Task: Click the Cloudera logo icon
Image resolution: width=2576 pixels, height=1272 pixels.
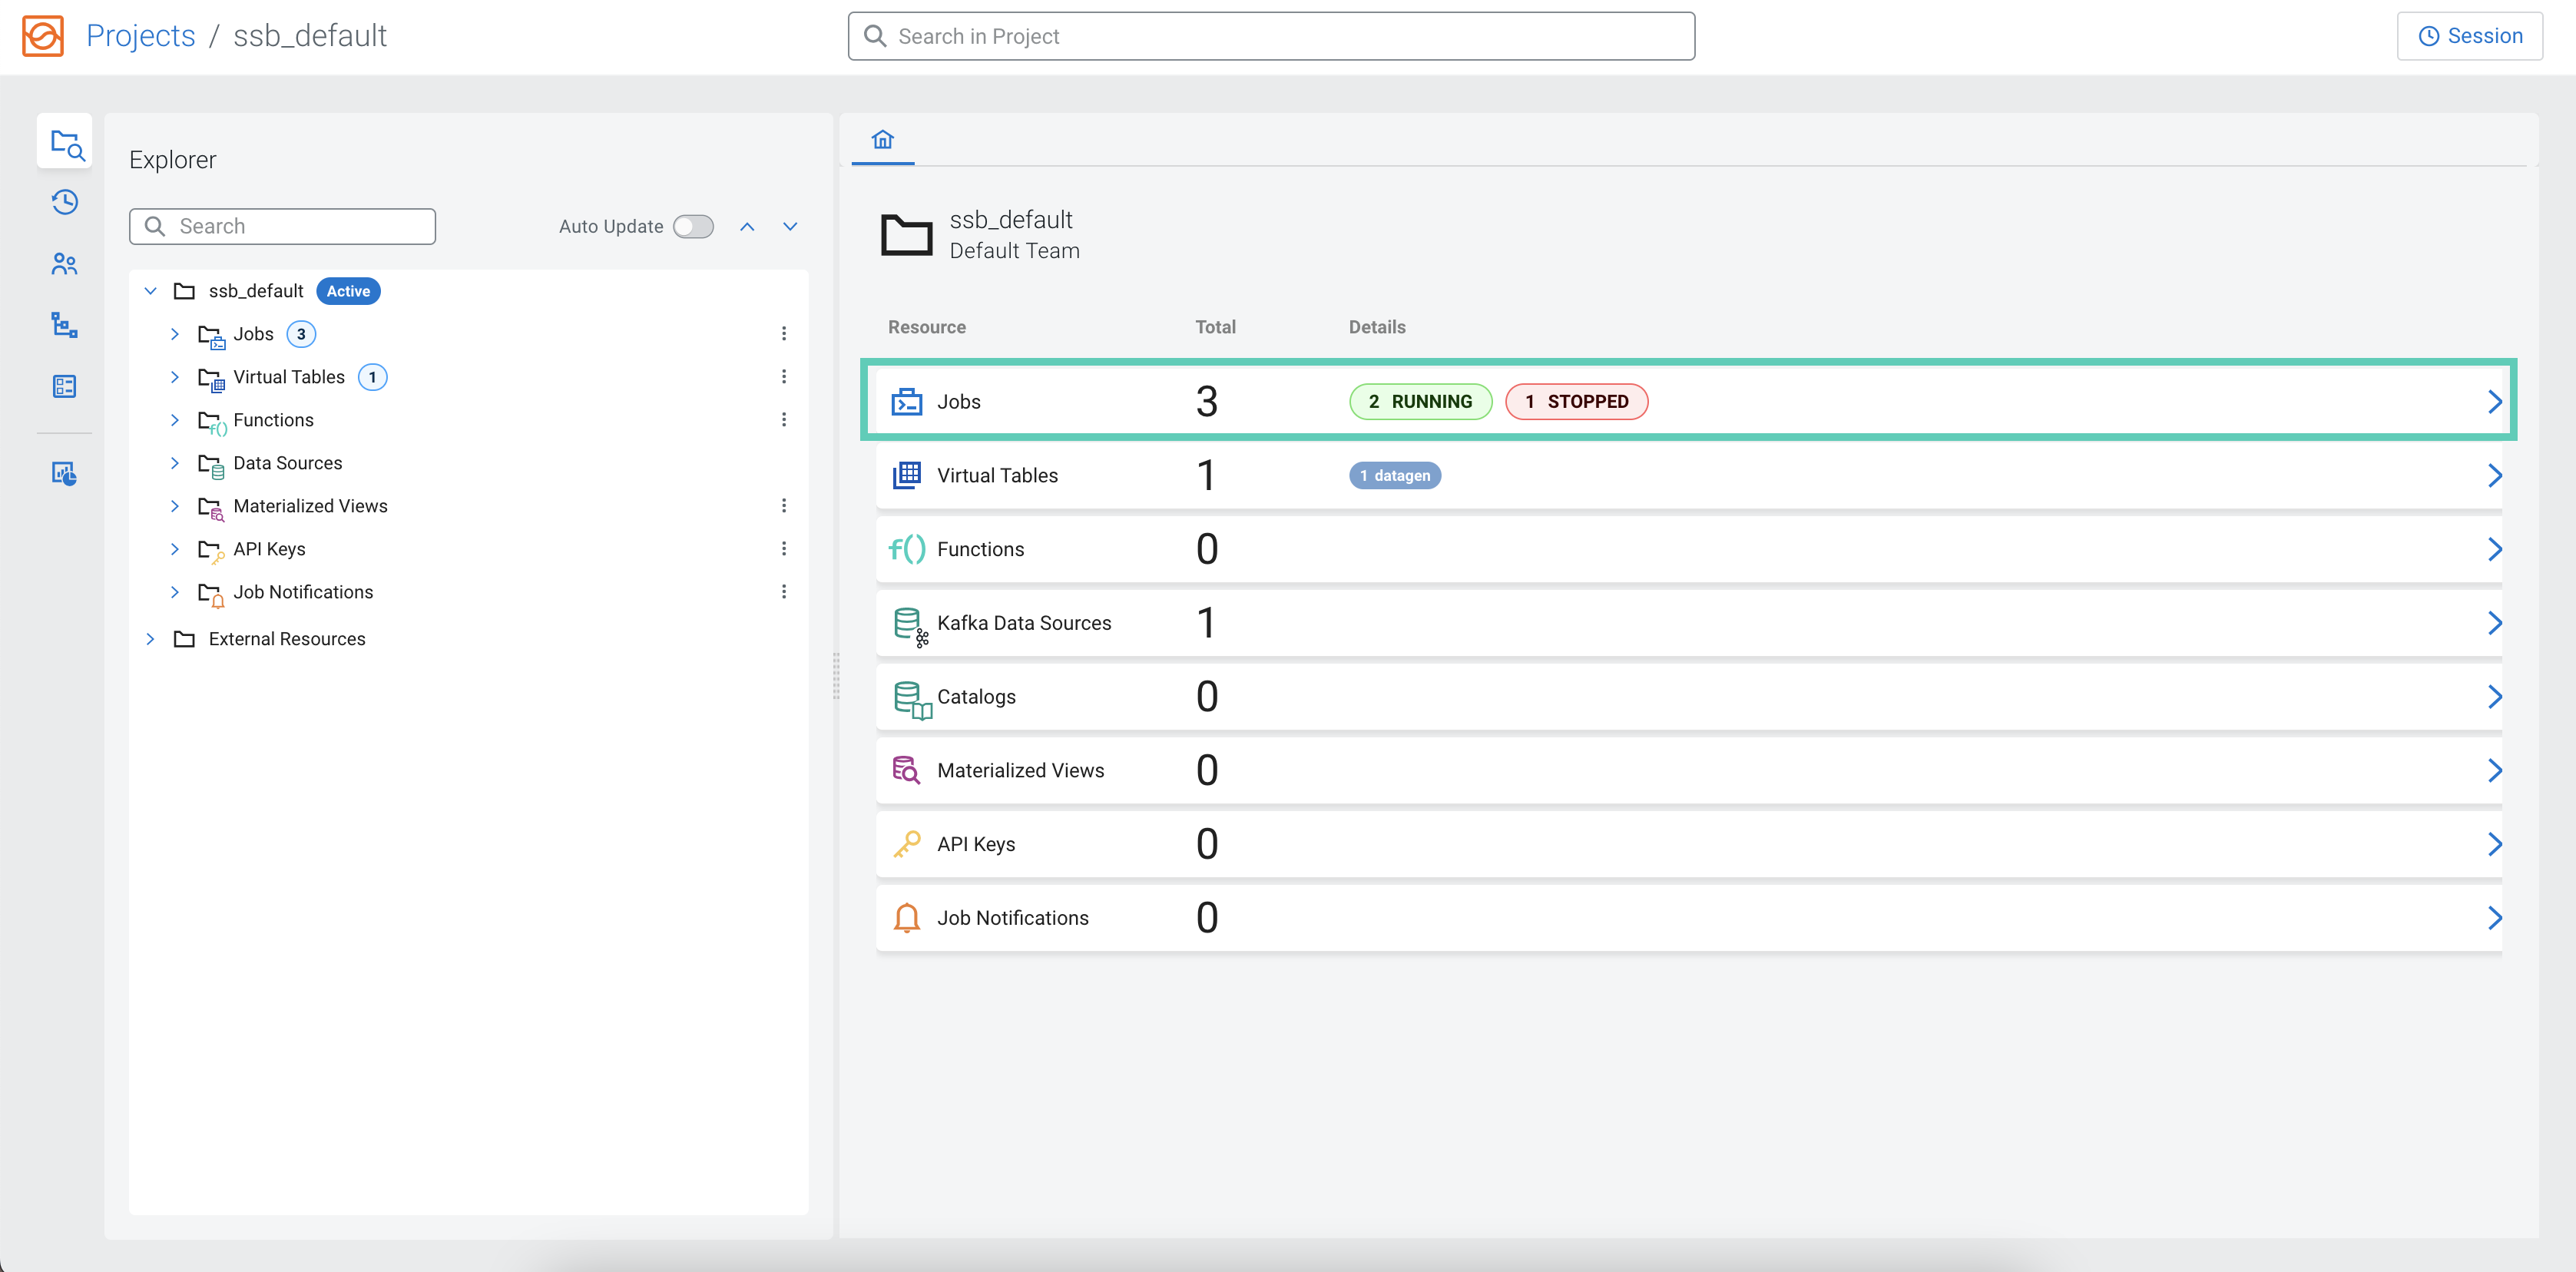Action: coord(43,36)
